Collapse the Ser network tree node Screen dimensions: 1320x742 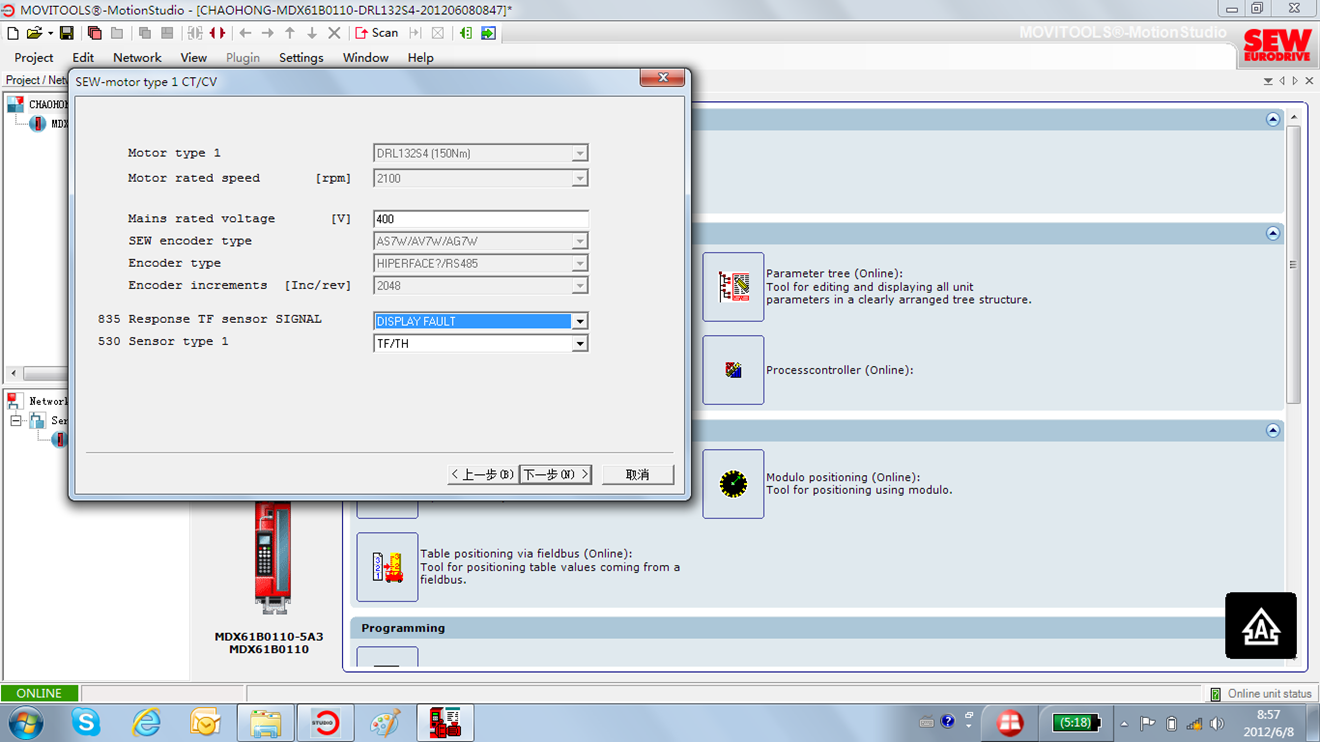tap(16, 421)
